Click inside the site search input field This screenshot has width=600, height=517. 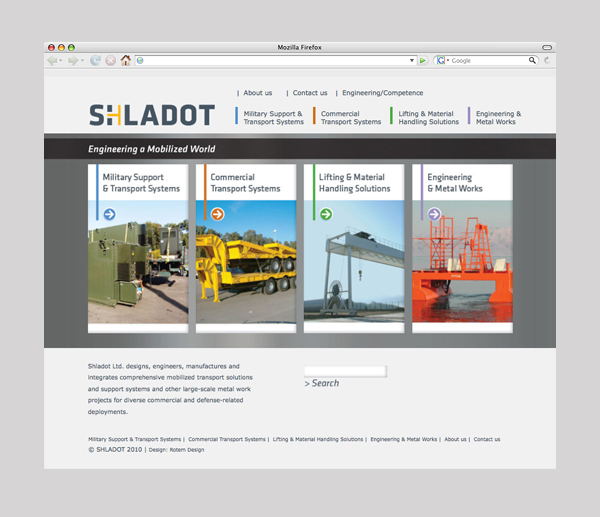coord(345,371)
